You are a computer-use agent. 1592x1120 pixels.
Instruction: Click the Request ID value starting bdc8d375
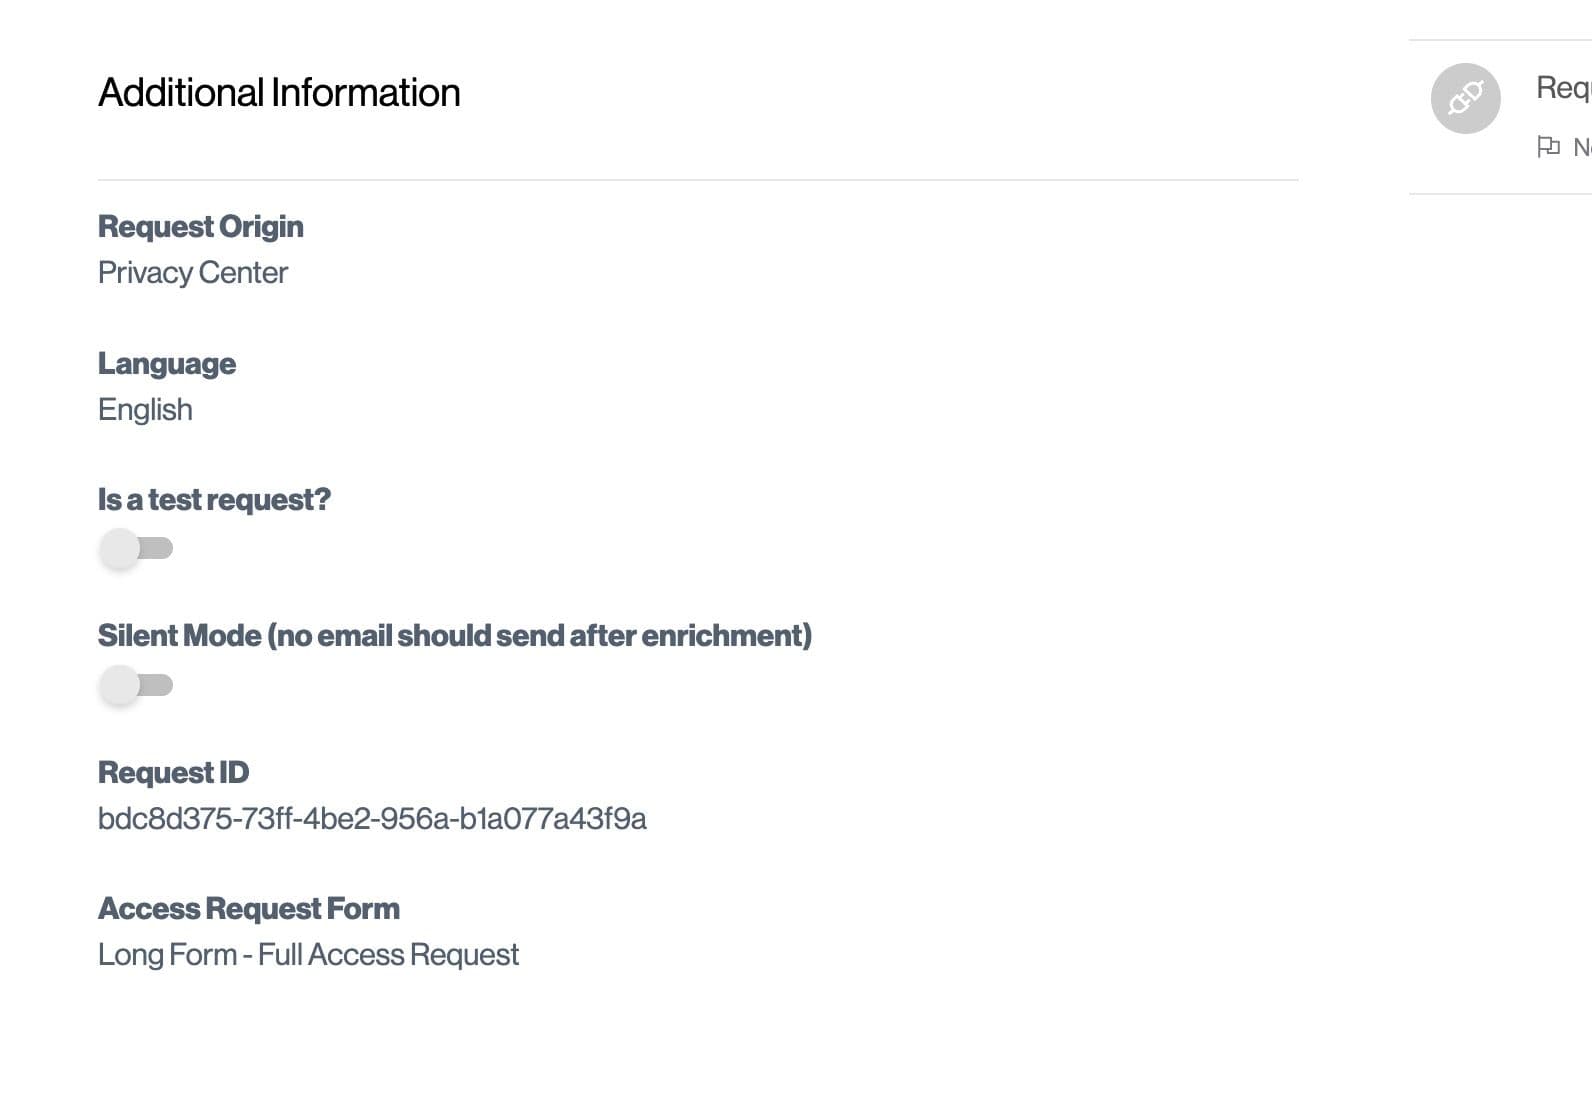tap(372, 819)
